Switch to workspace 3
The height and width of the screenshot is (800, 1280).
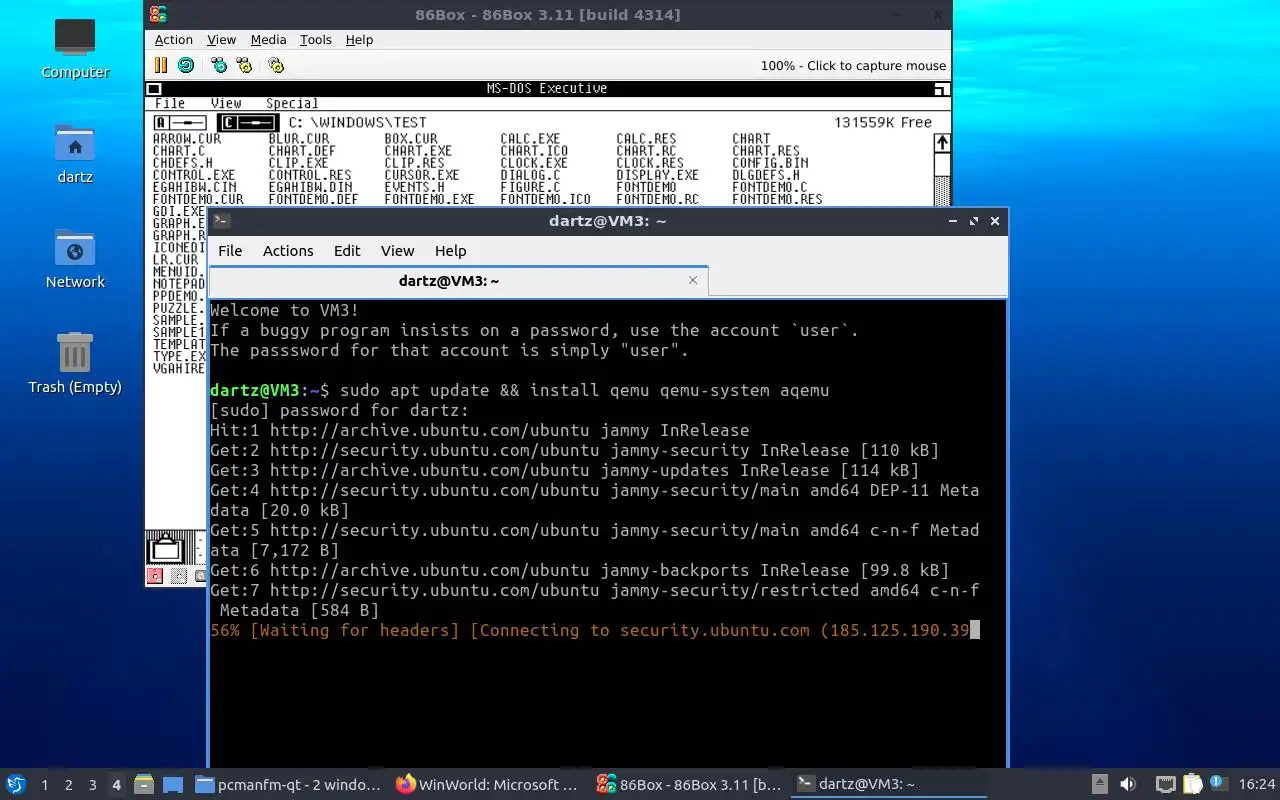tap(92, 785)
